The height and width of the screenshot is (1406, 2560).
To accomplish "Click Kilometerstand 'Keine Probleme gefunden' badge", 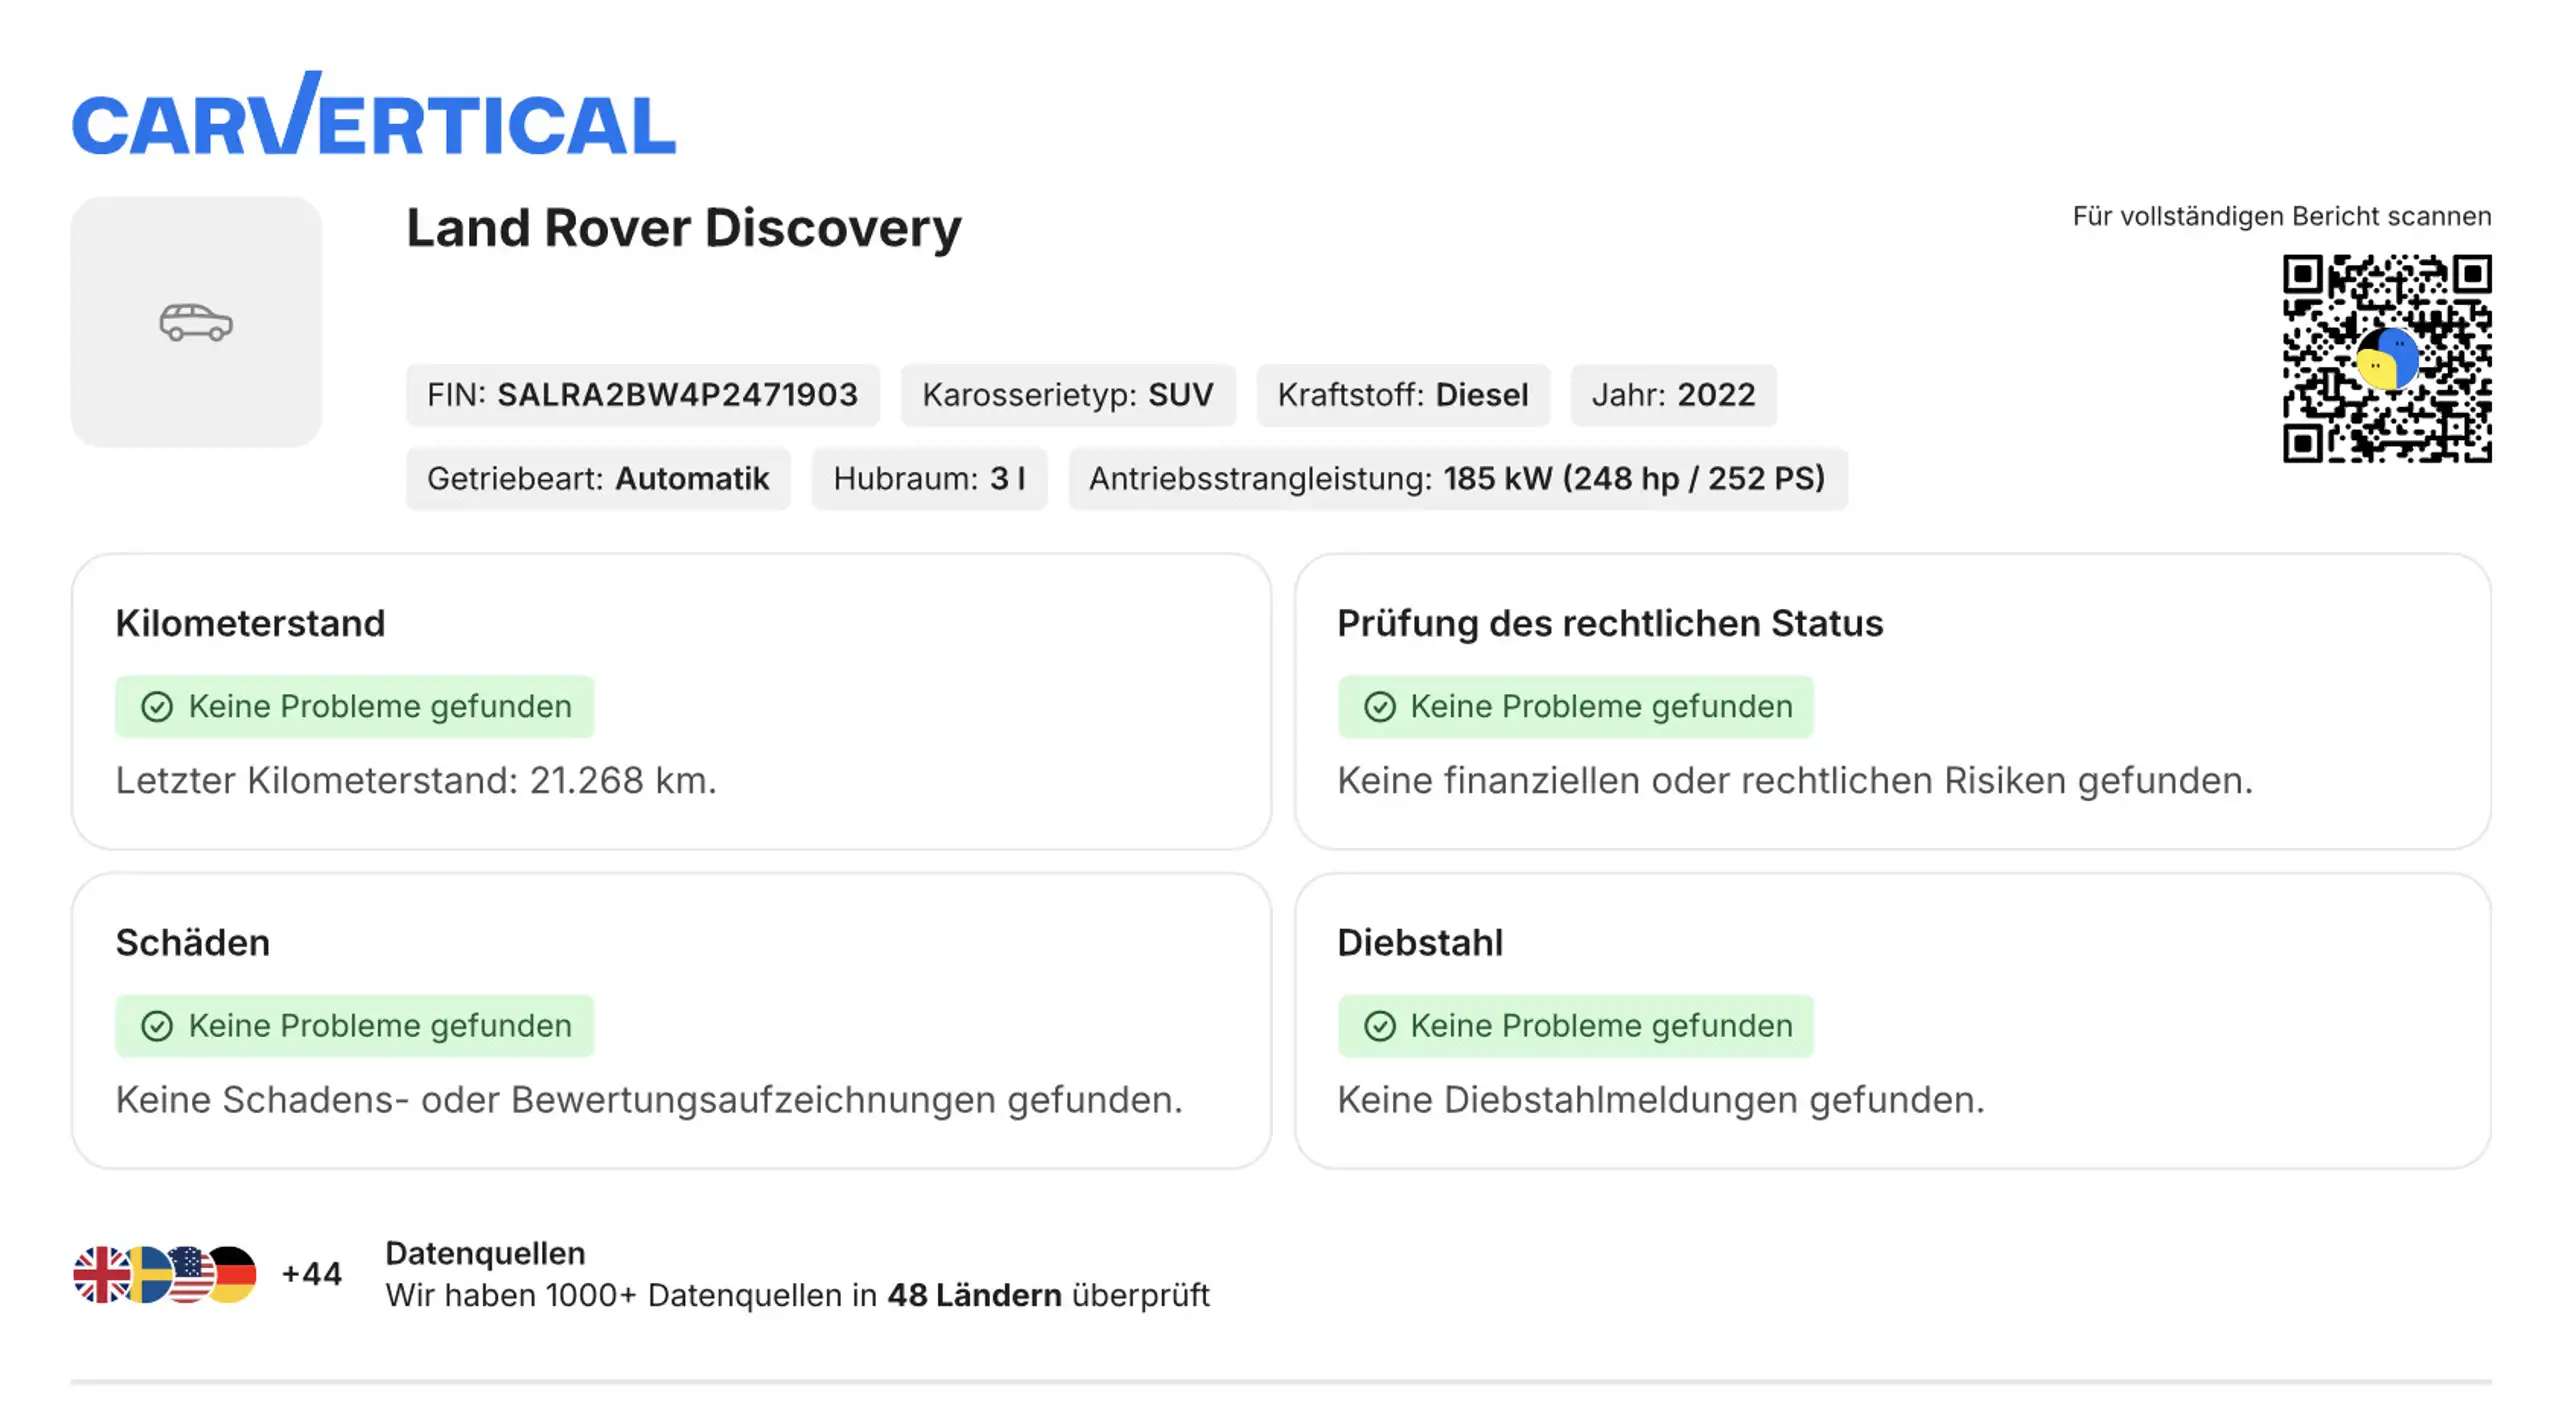I will (x=355, y=707).
